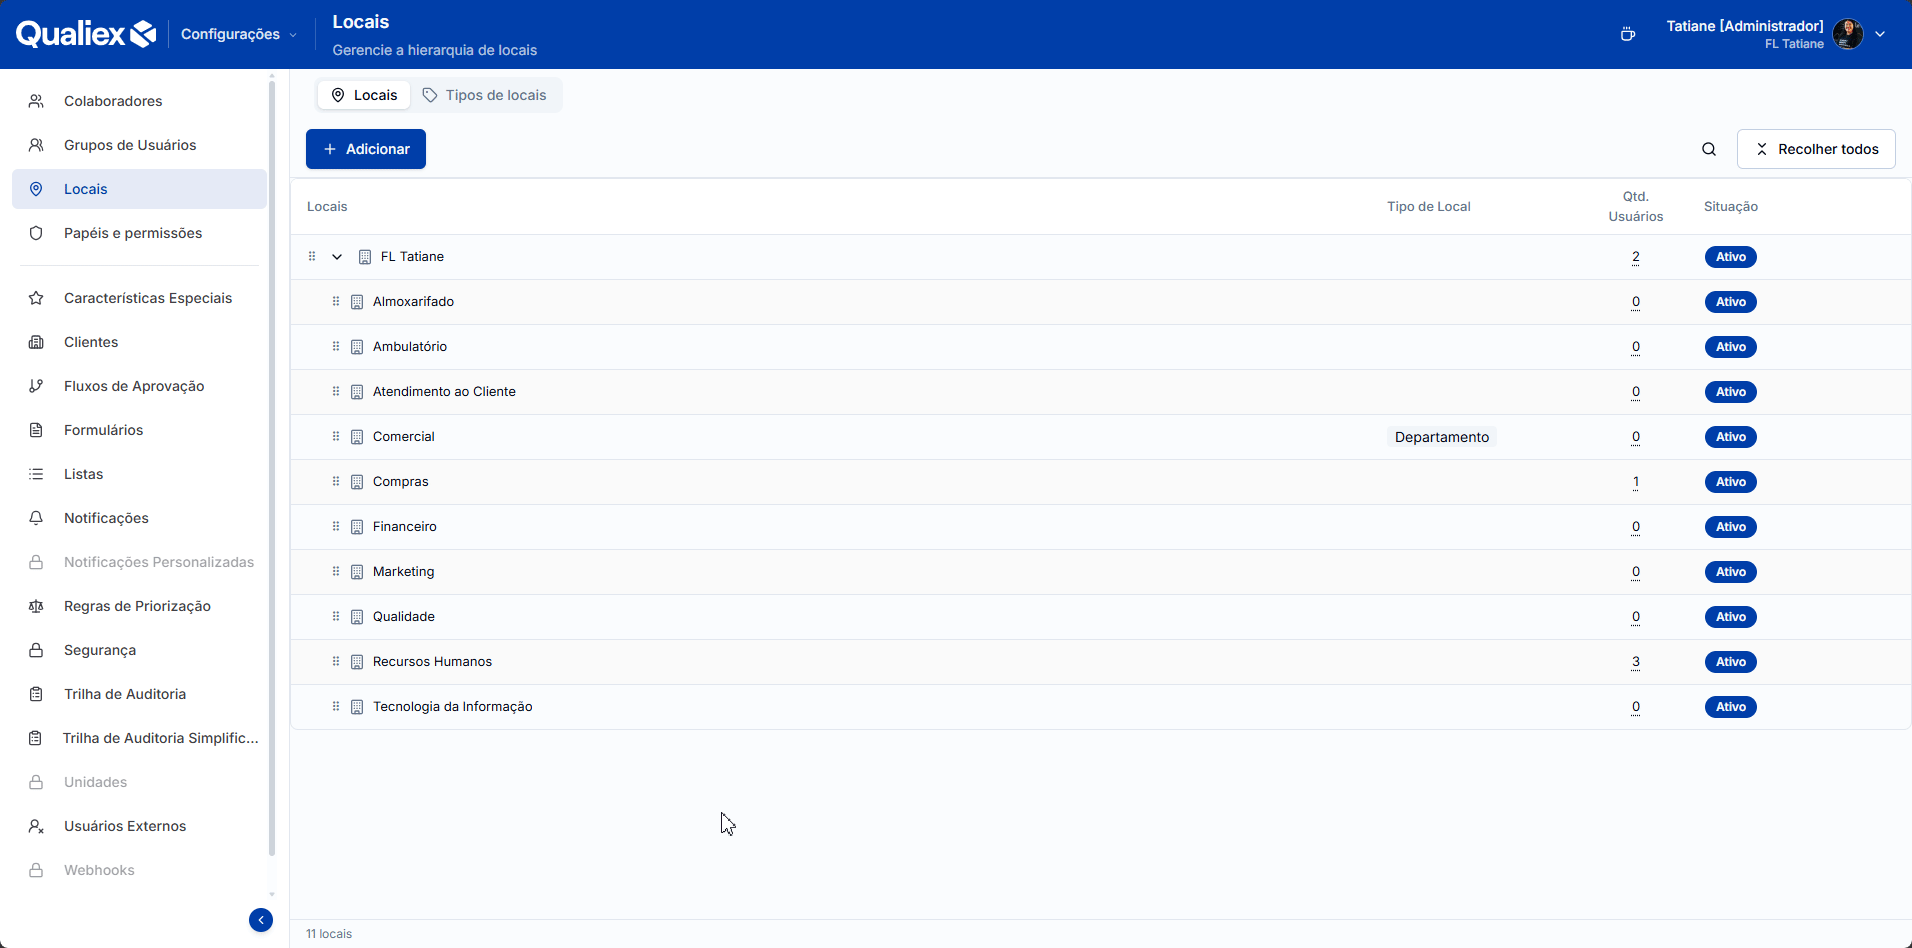The image size is (1912, 948).
Task: Click the clipboard icon for Trilha de Auditoria
Action: tap(36, 694)
